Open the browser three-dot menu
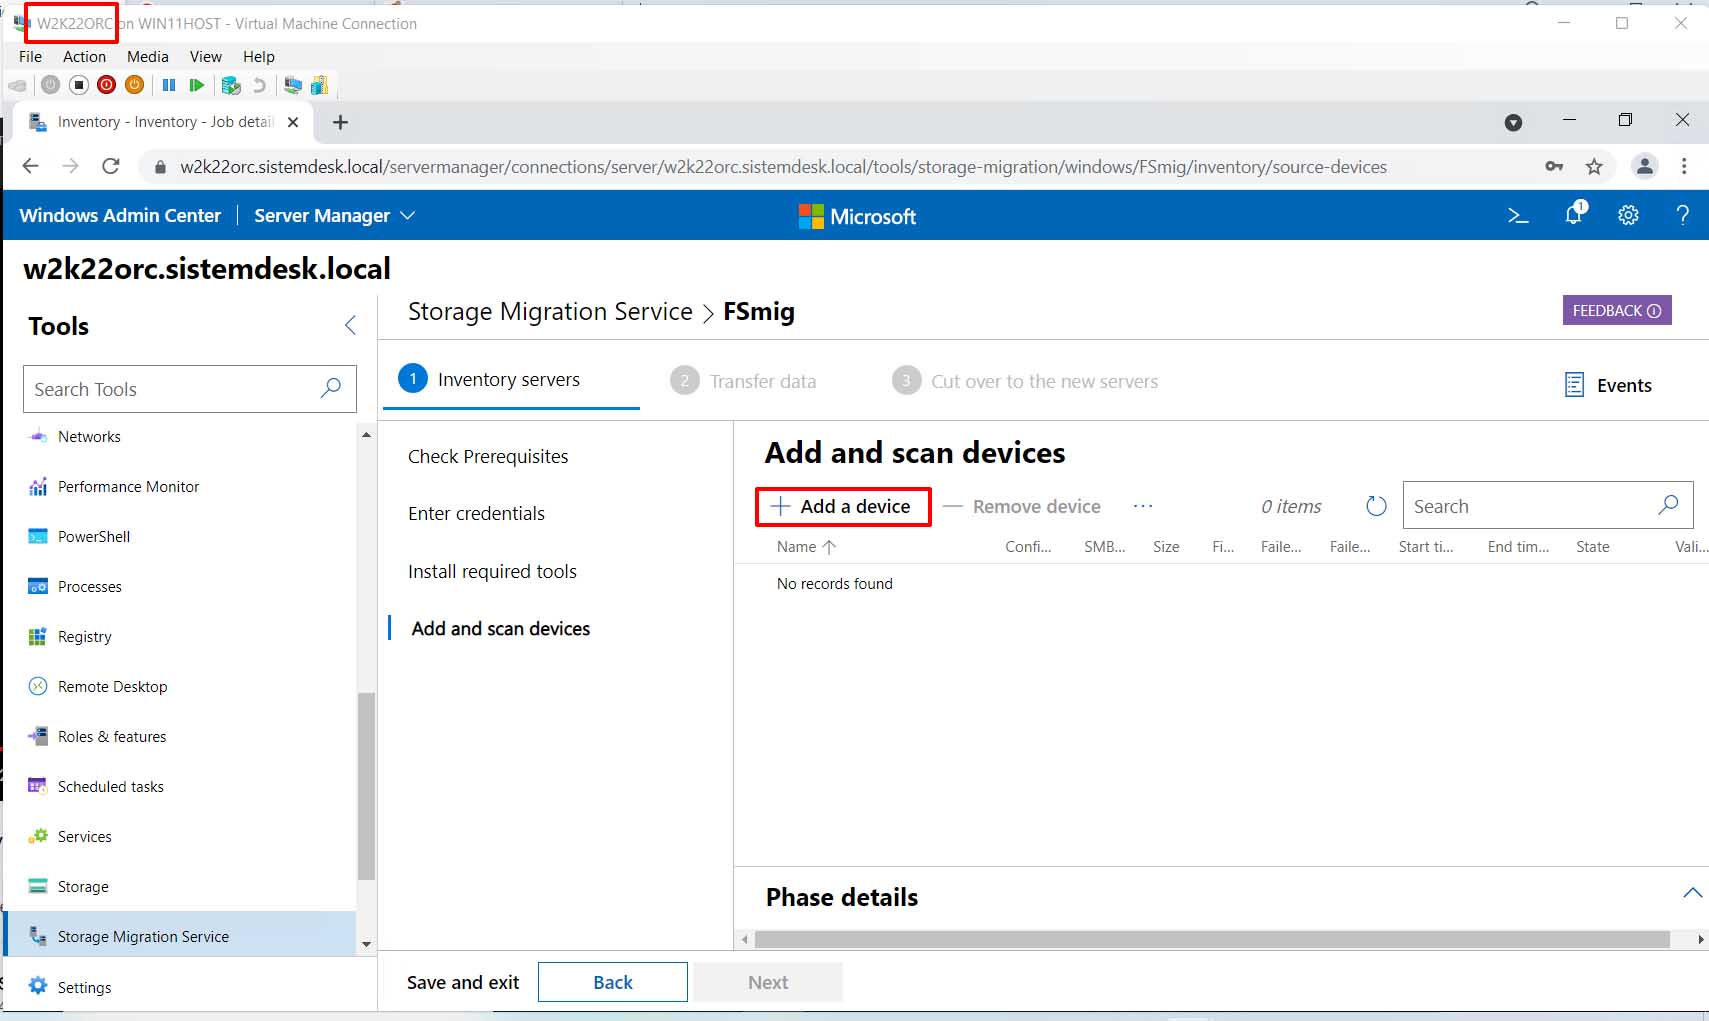Screen dimensions: 1709x1021 tap(1684, 166)
